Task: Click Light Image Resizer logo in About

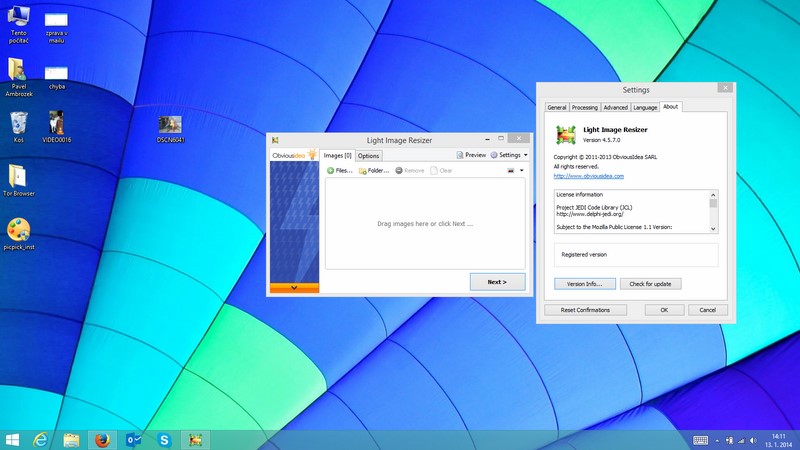Action: pyautogui.click(x=566, y=135)
